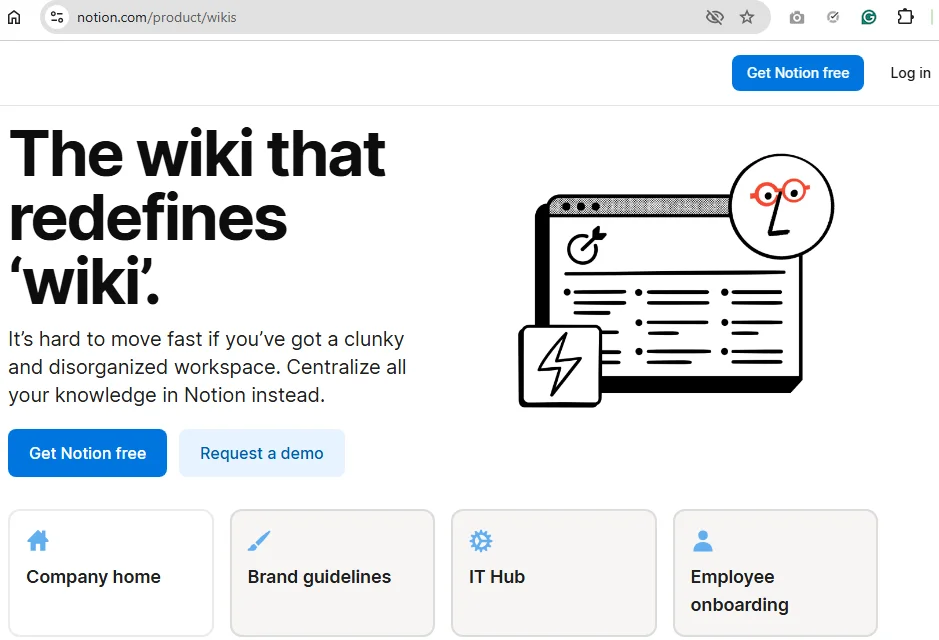939x640 pixels.
Task: Click the text "It's hard to move fast" paragraph
Action: tap(207, 367)
